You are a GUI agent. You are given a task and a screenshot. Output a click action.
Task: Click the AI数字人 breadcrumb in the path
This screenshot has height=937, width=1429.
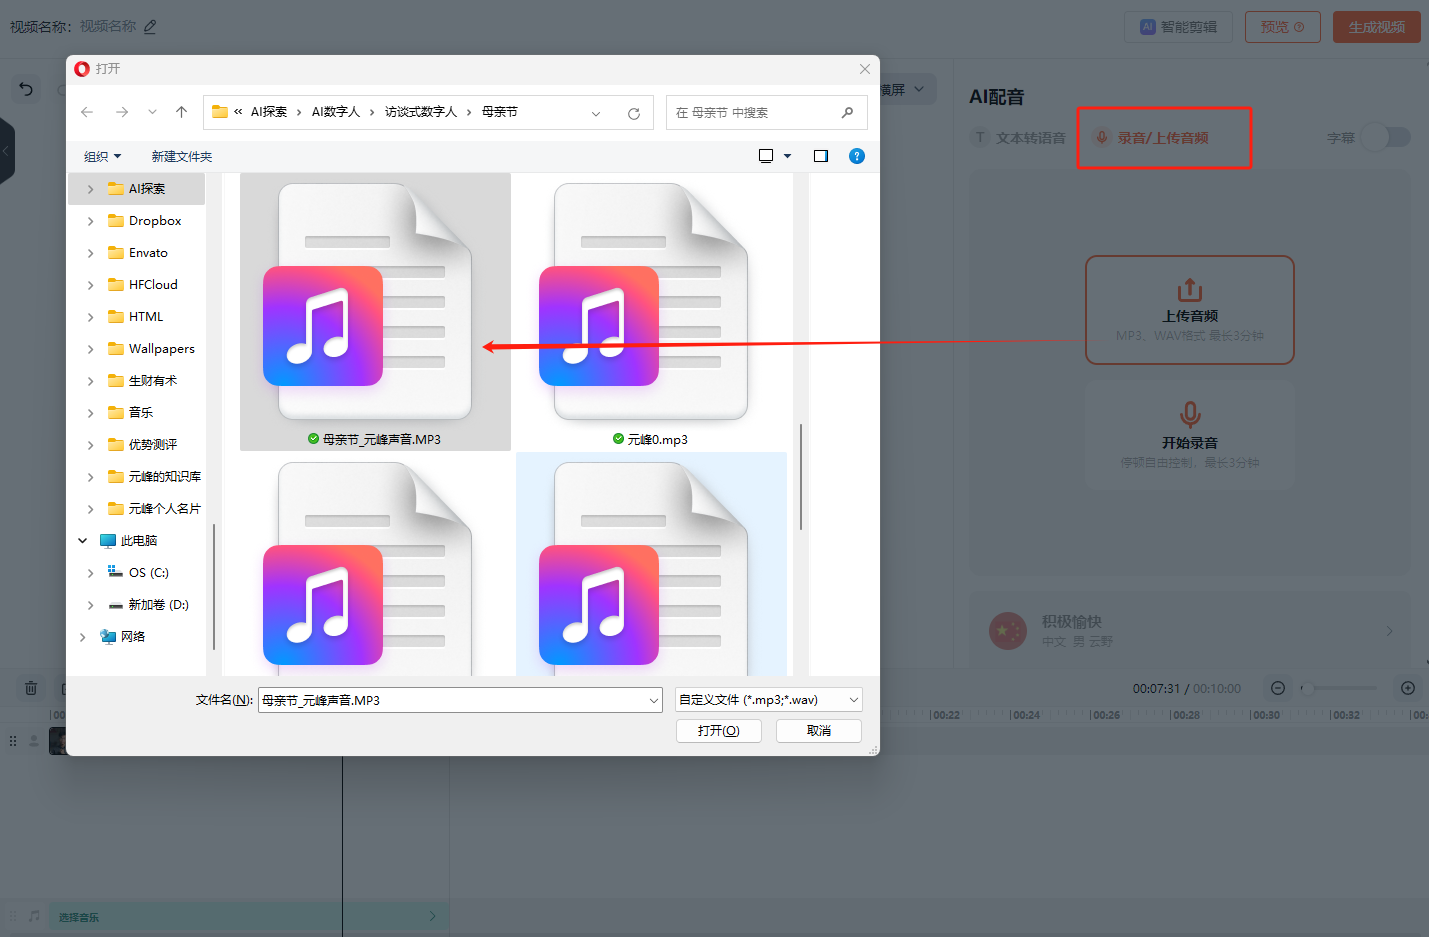click(336, 112)
